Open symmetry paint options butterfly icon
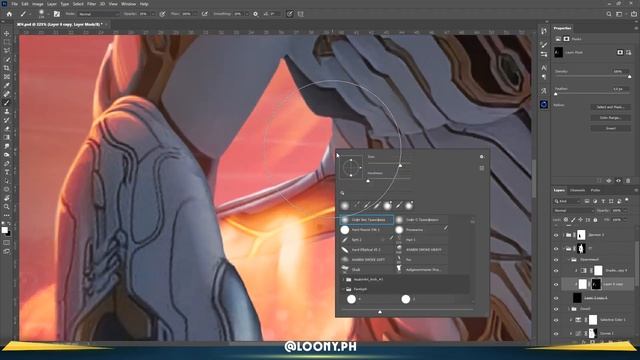 pyautogui.click(x=301, y=14)
